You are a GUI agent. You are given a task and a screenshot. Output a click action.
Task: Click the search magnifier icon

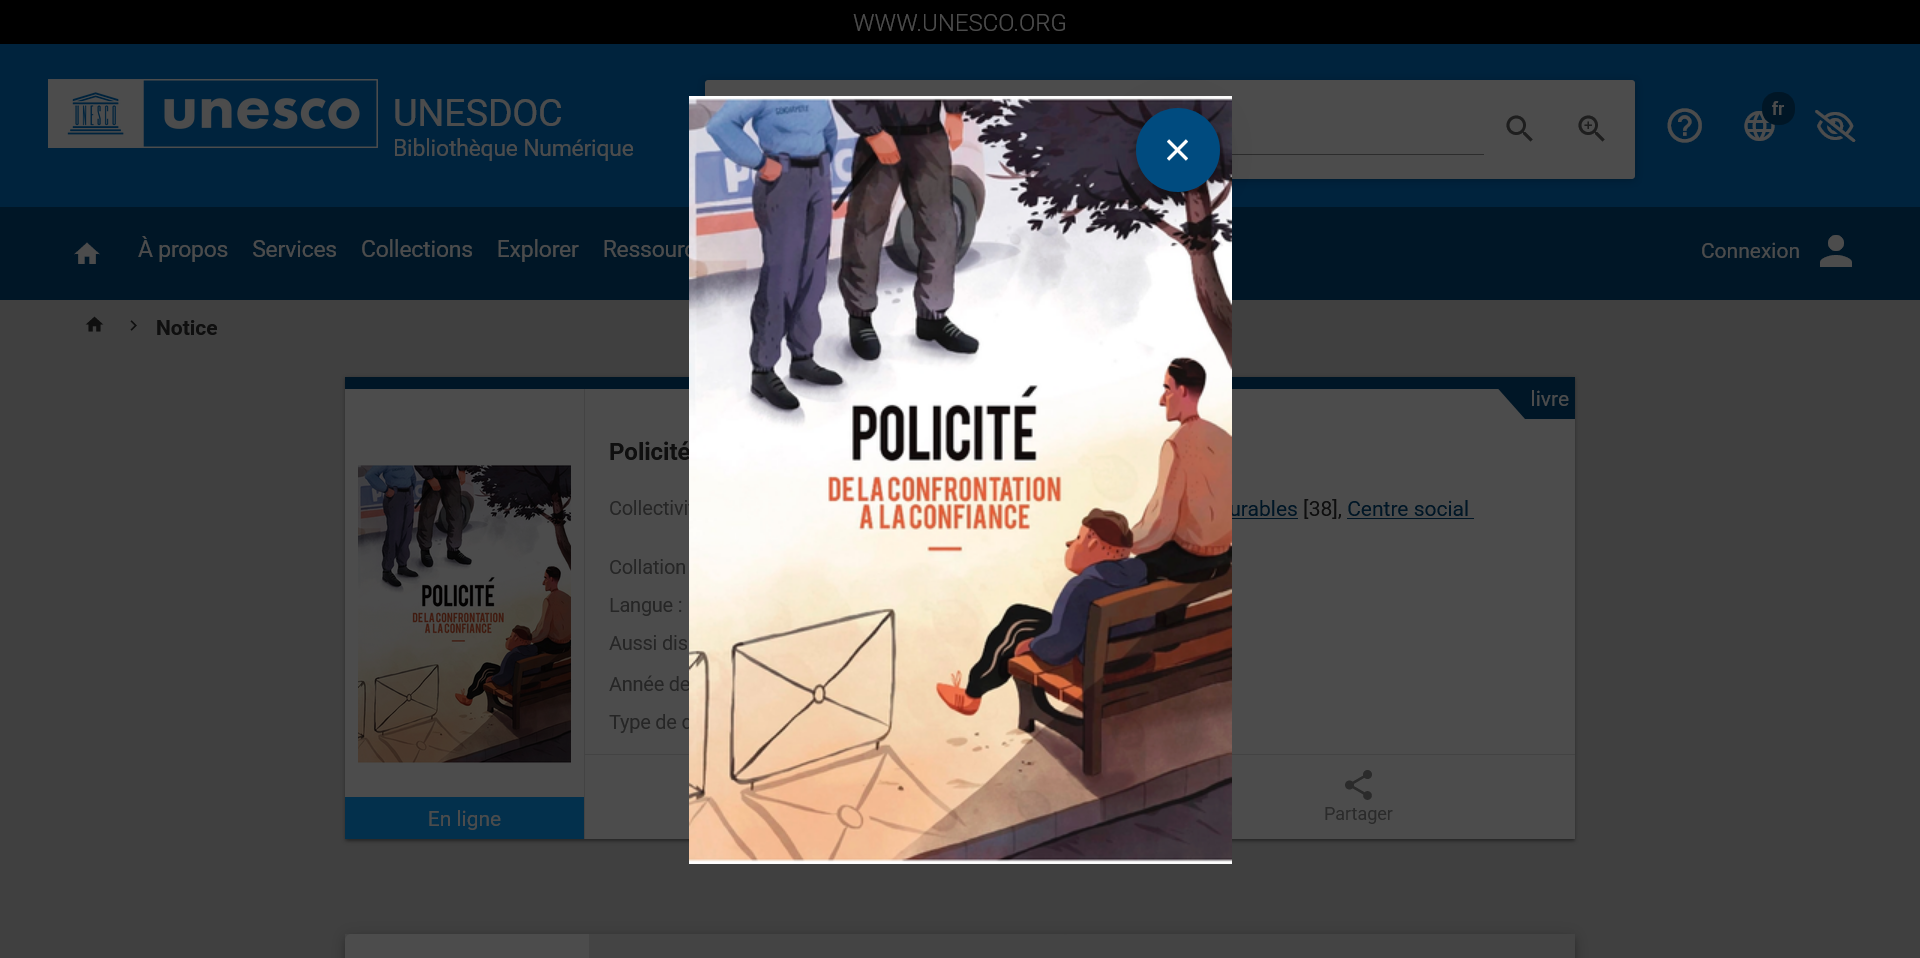(x=1519, y=128)
